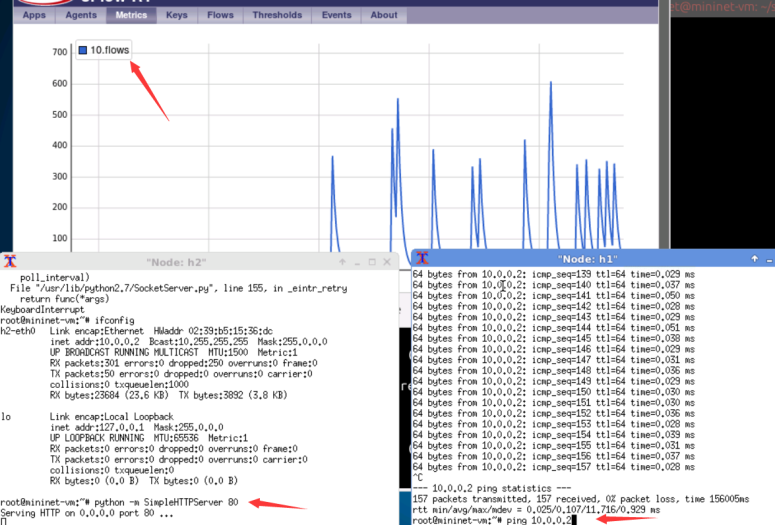
Task: Click the "157 packets transmitted" line
Action: [x=581, y=499]
